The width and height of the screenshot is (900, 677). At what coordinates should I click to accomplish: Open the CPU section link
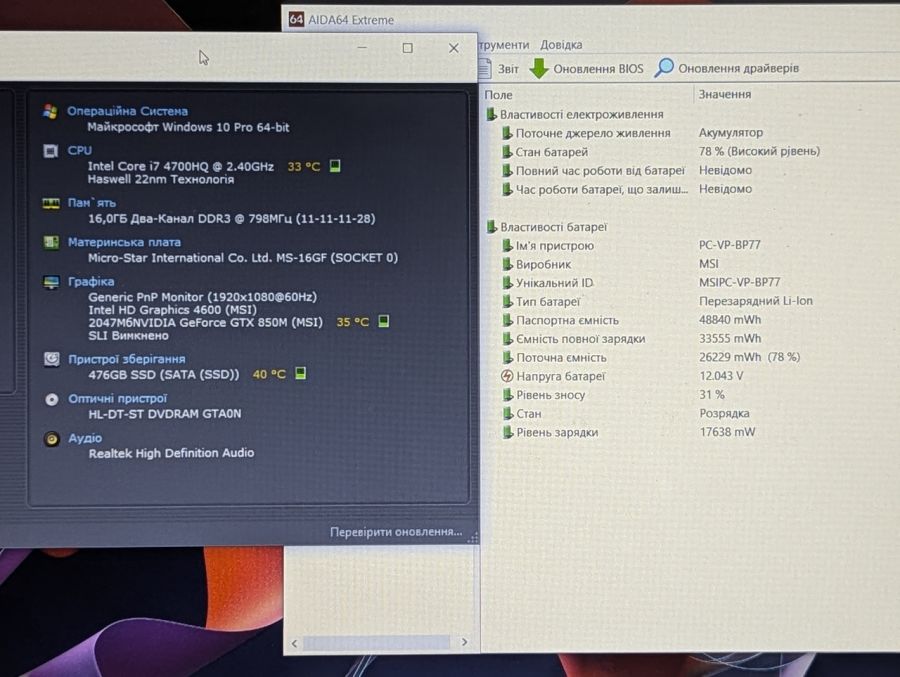[79, 150]
